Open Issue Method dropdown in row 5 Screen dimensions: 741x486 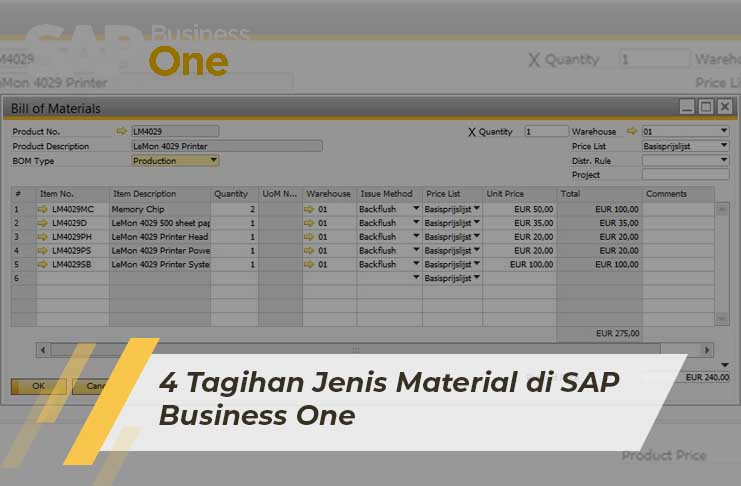[x=416, y=264]
